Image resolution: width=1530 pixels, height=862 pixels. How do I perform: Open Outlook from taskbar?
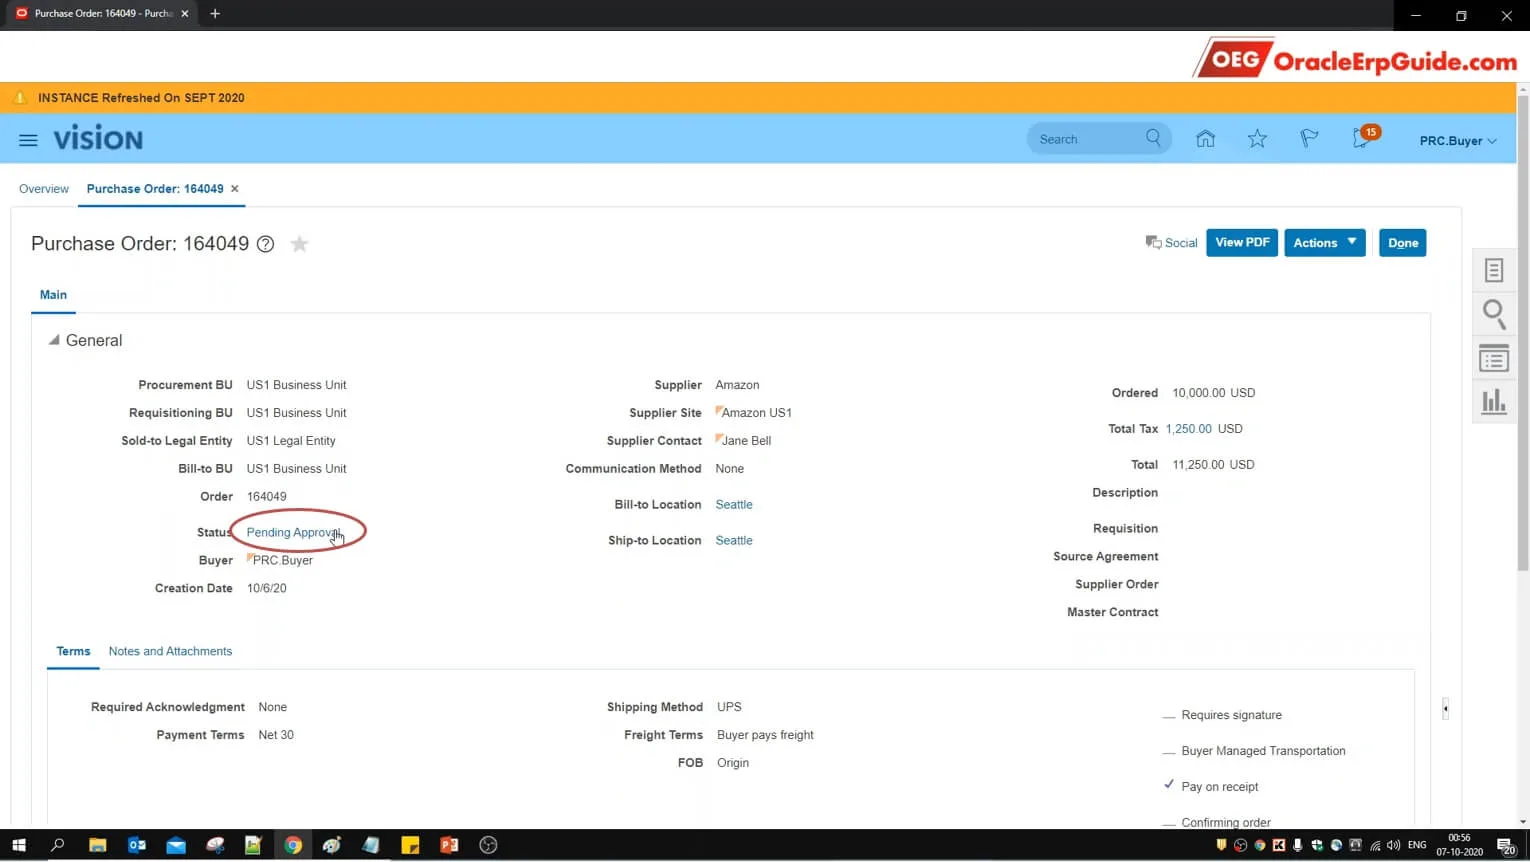pos(137,845)
